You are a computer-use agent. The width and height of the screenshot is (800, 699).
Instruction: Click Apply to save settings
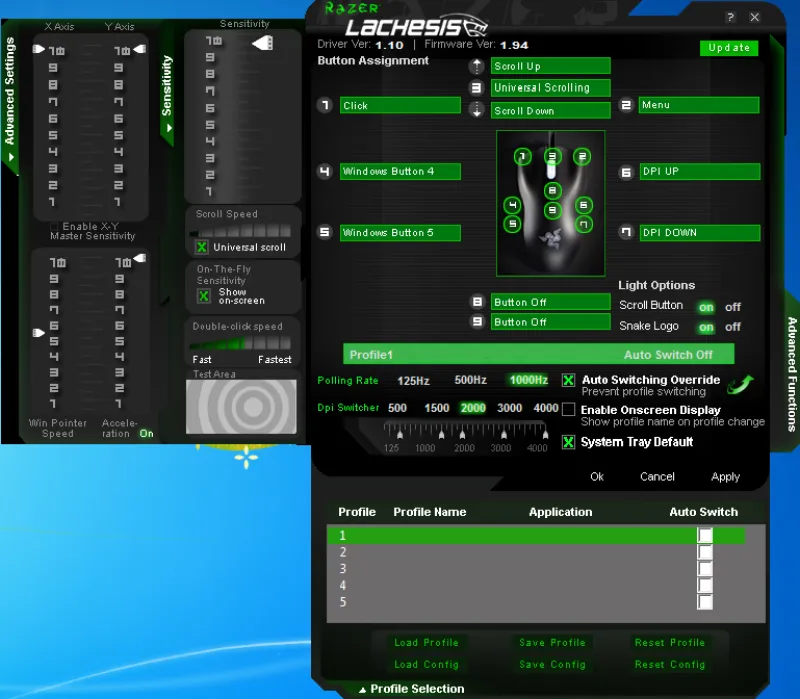tap(725, 477)
